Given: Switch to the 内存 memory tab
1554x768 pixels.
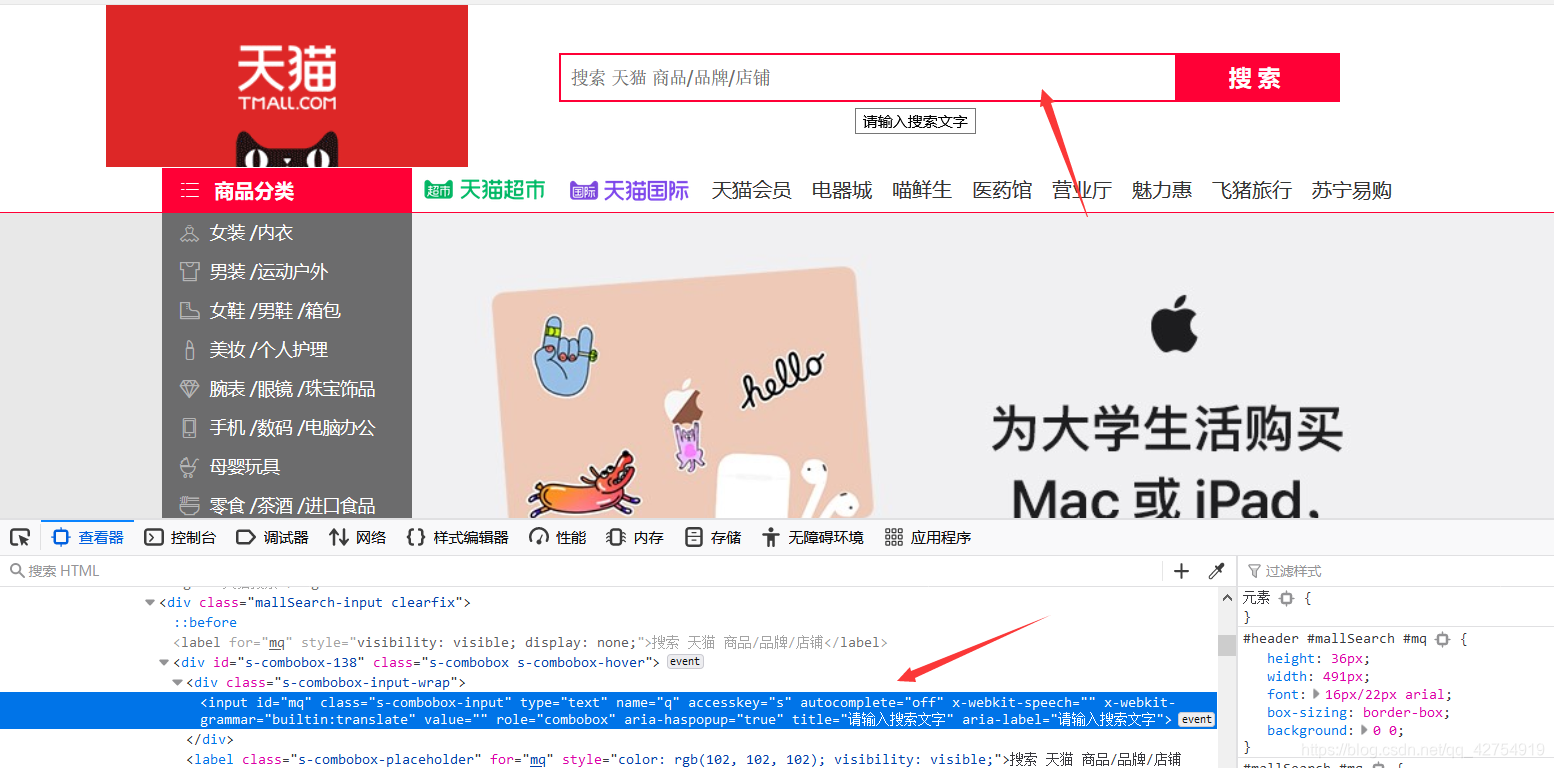Looking at the screenshot, I should click(635, 538).
